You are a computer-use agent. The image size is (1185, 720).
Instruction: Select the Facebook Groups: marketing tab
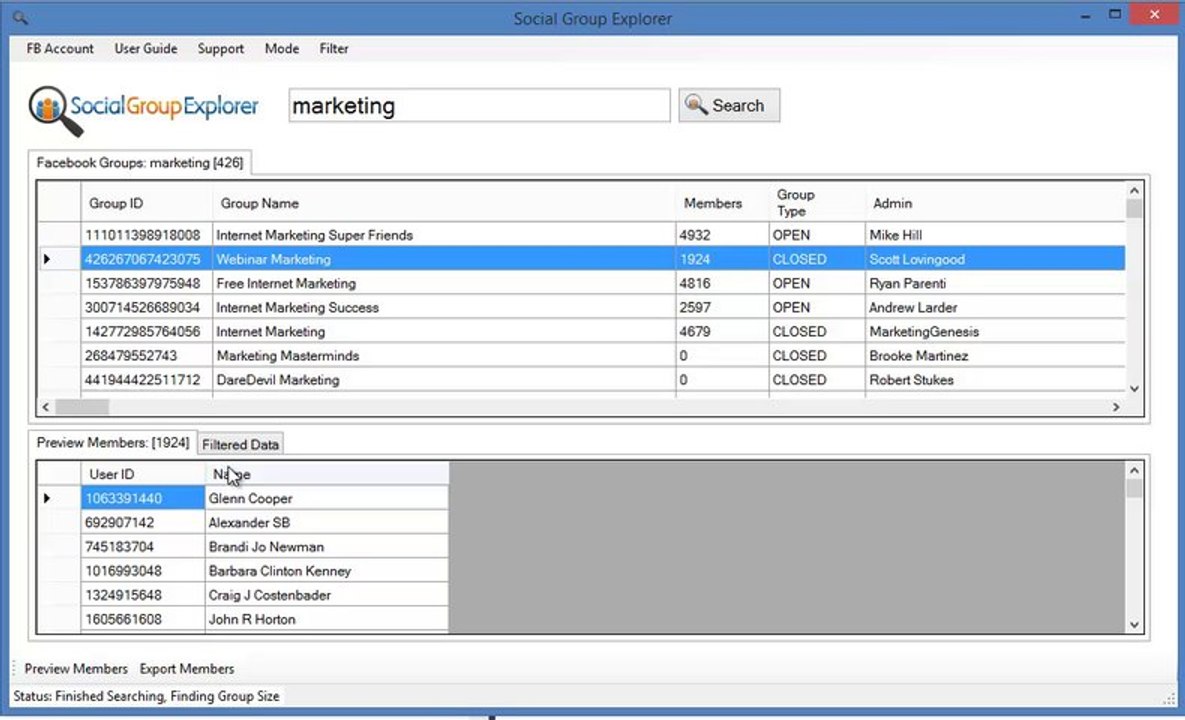(140, 162)
